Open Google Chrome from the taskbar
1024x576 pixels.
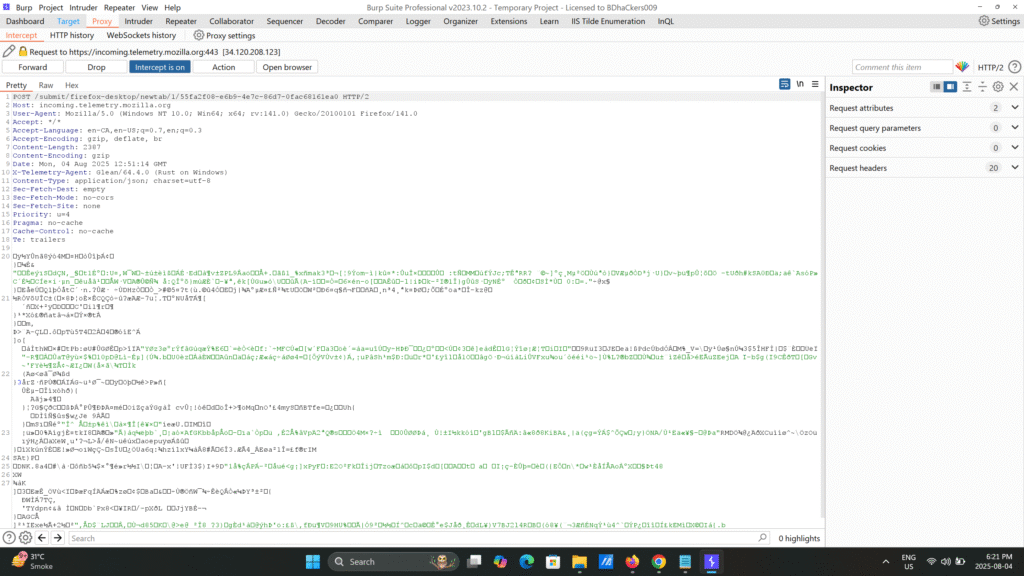tap(658, 561)
